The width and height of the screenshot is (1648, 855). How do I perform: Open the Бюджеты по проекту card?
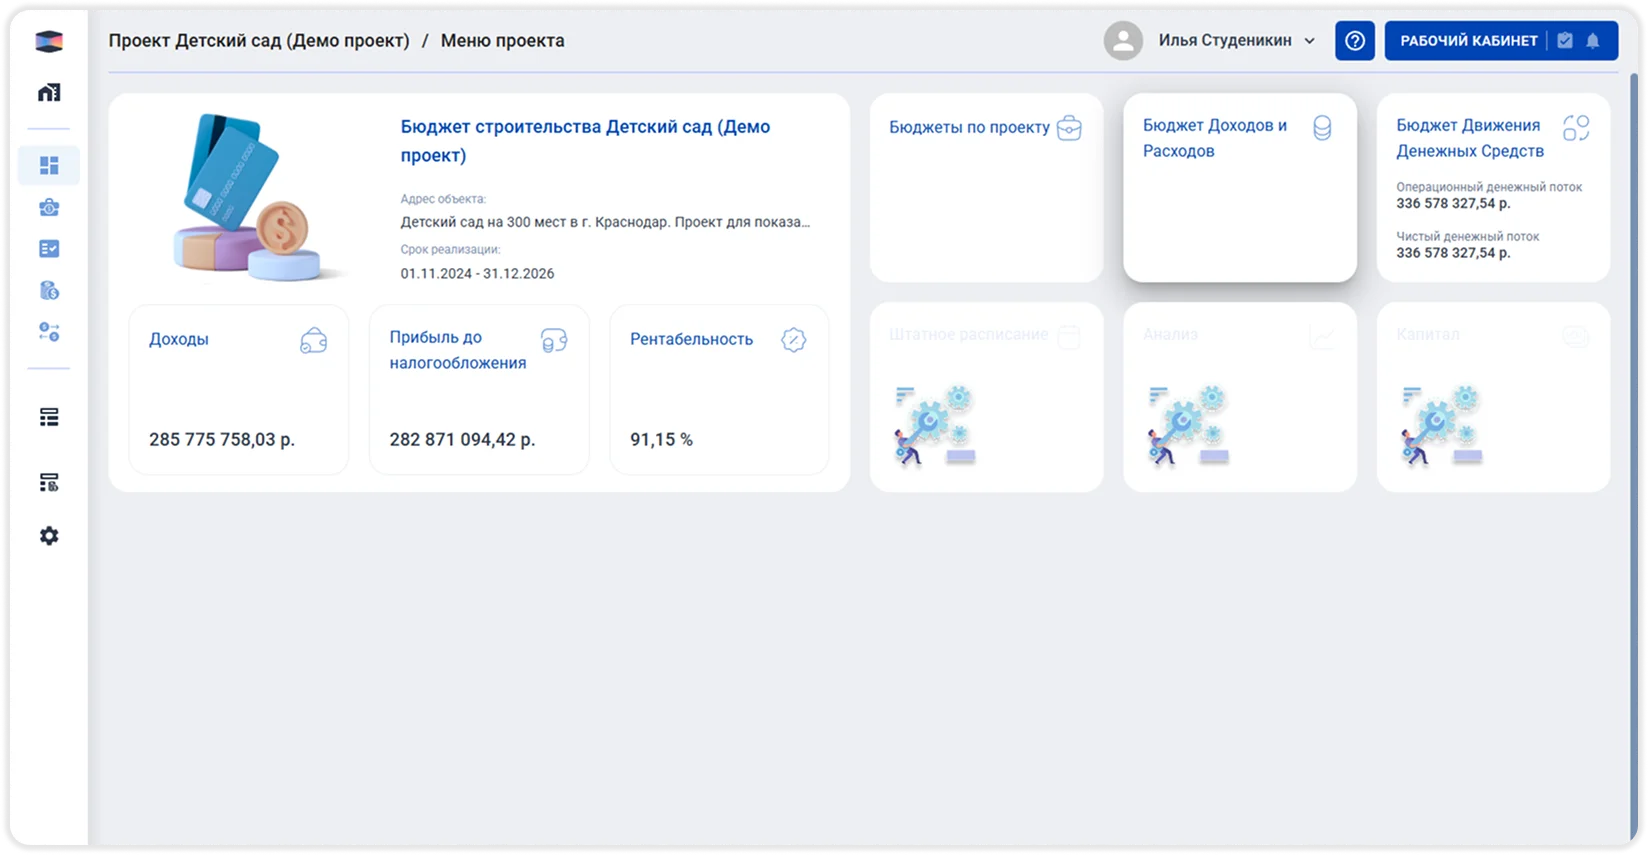[986, 188]
